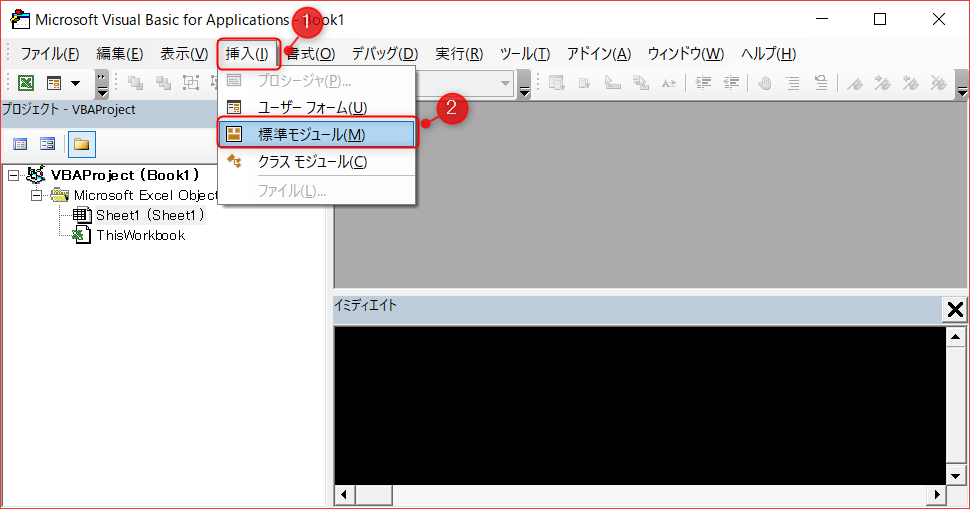Open the 編集(E) menu
Viewport: 970px width, 509px height.
click(x=119, y=54)
